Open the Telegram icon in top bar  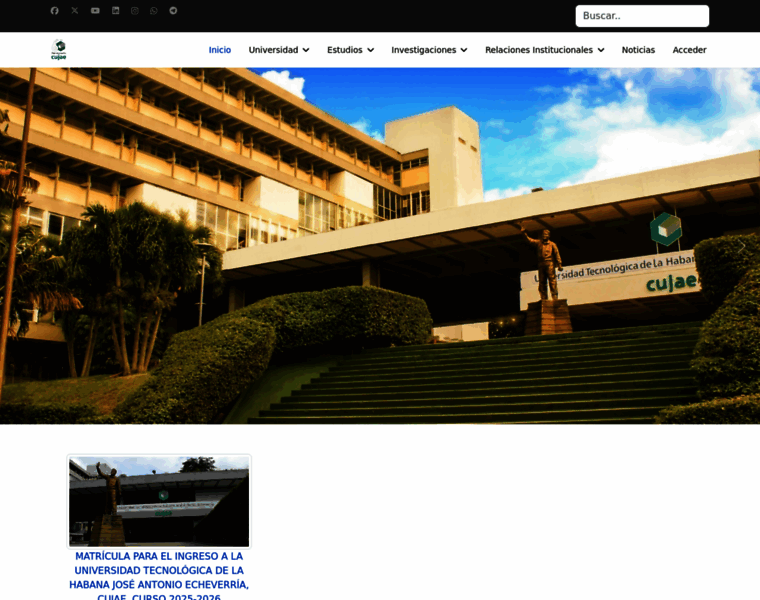[x=173, y=11]
